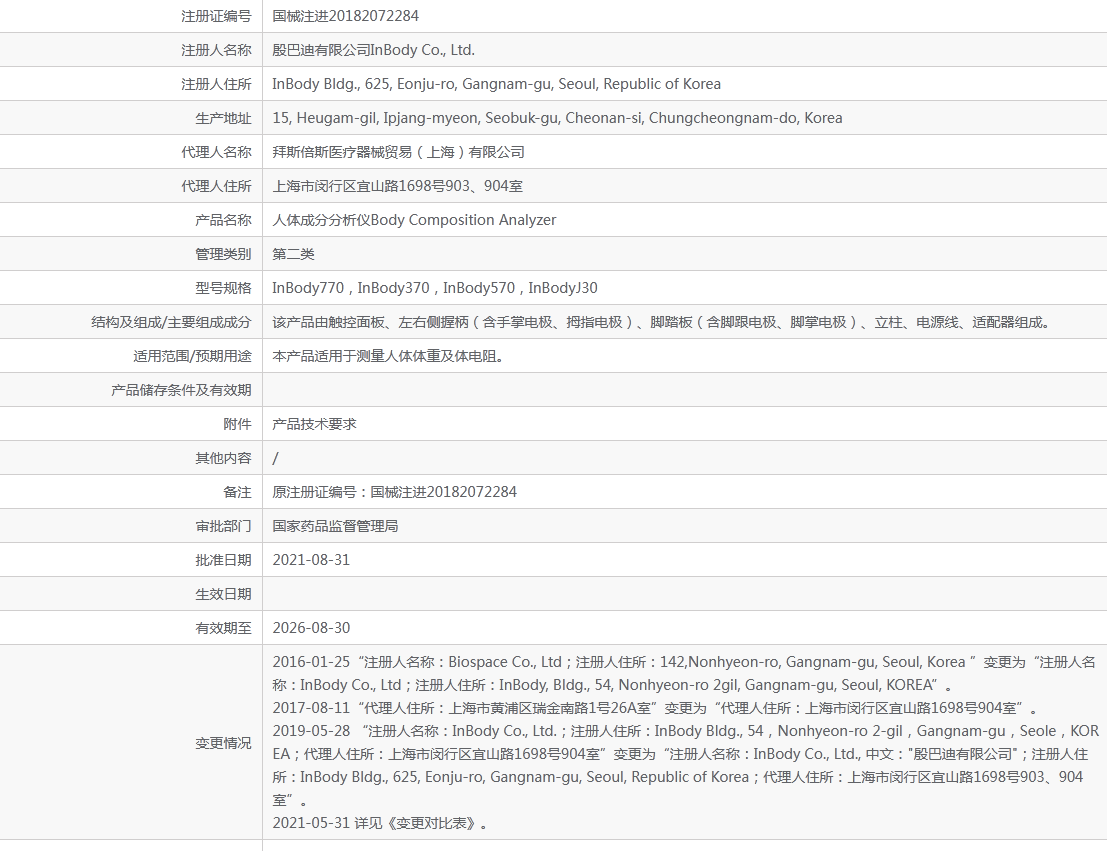Click the 附件 label
This screenshot has width=1107, height=851.
point(237,424)
